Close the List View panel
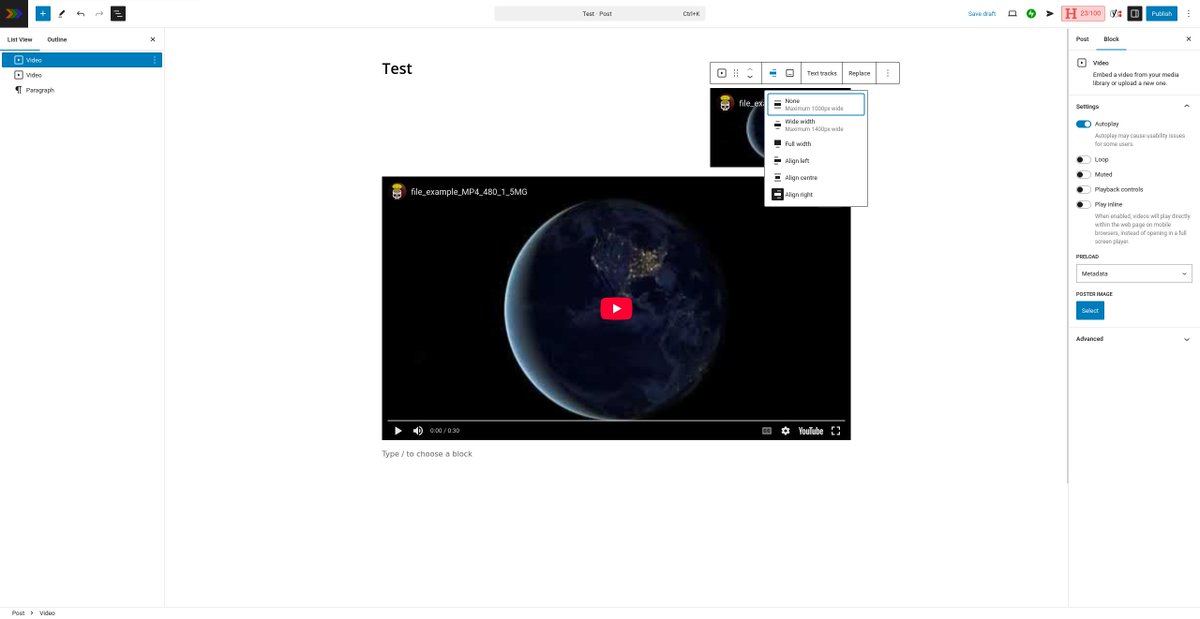This screenshot has width=1200, height=619. tap(153, 39)
